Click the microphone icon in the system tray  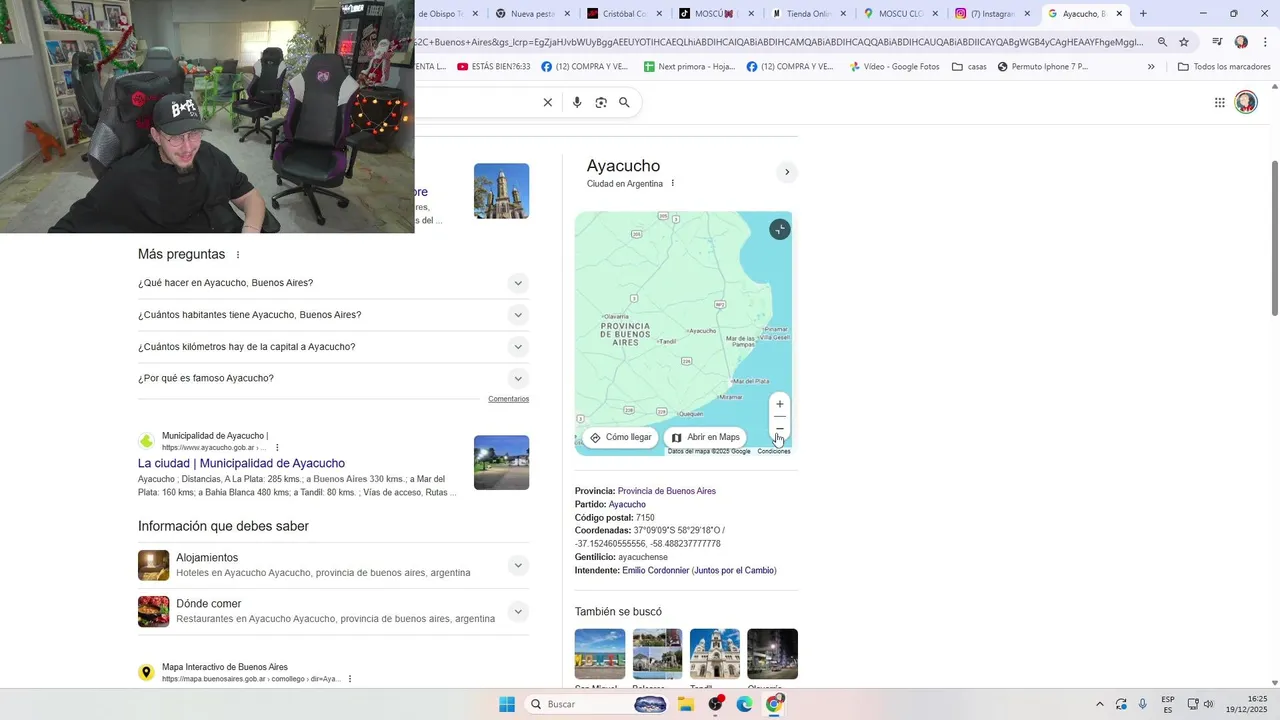click(x=1143, y=704)
